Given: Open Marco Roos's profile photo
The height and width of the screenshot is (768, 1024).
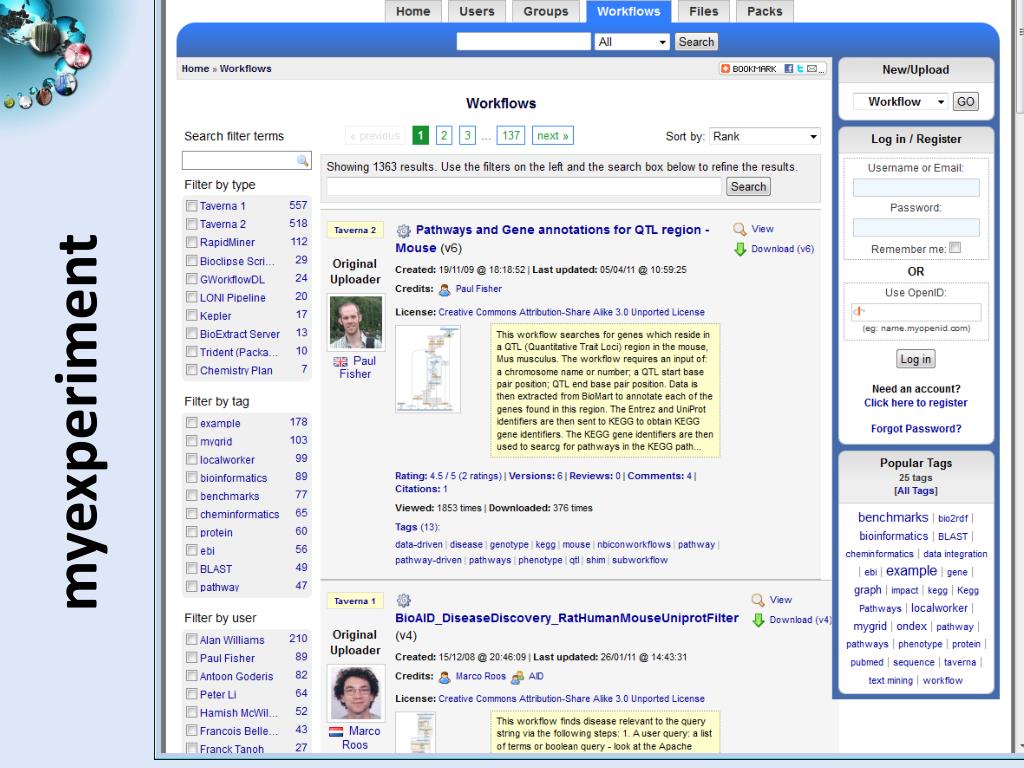Looking at the screenshot, I should [x=355, y=692].
